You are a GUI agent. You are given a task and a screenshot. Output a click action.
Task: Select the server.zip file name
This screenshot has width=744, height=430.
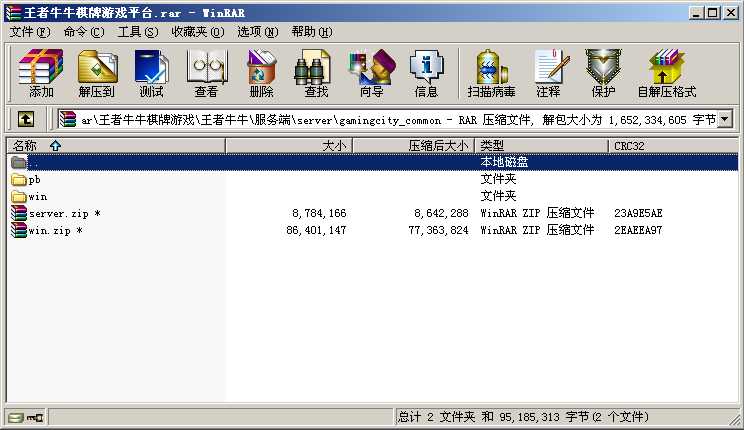[x=65, y=214]
